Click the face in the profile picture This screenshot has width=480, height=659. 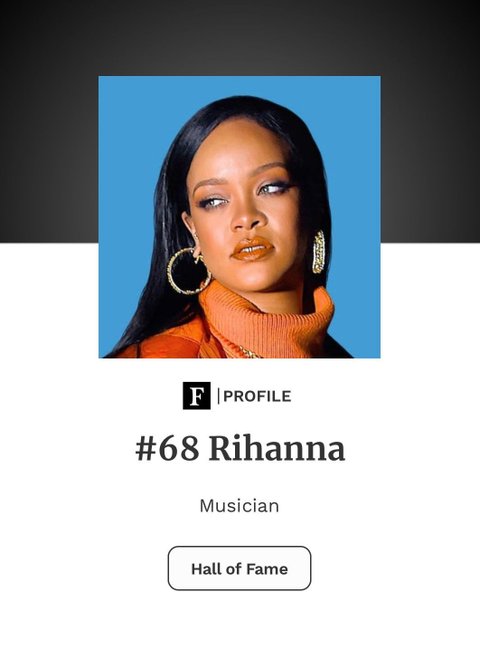tap(246, 210)
